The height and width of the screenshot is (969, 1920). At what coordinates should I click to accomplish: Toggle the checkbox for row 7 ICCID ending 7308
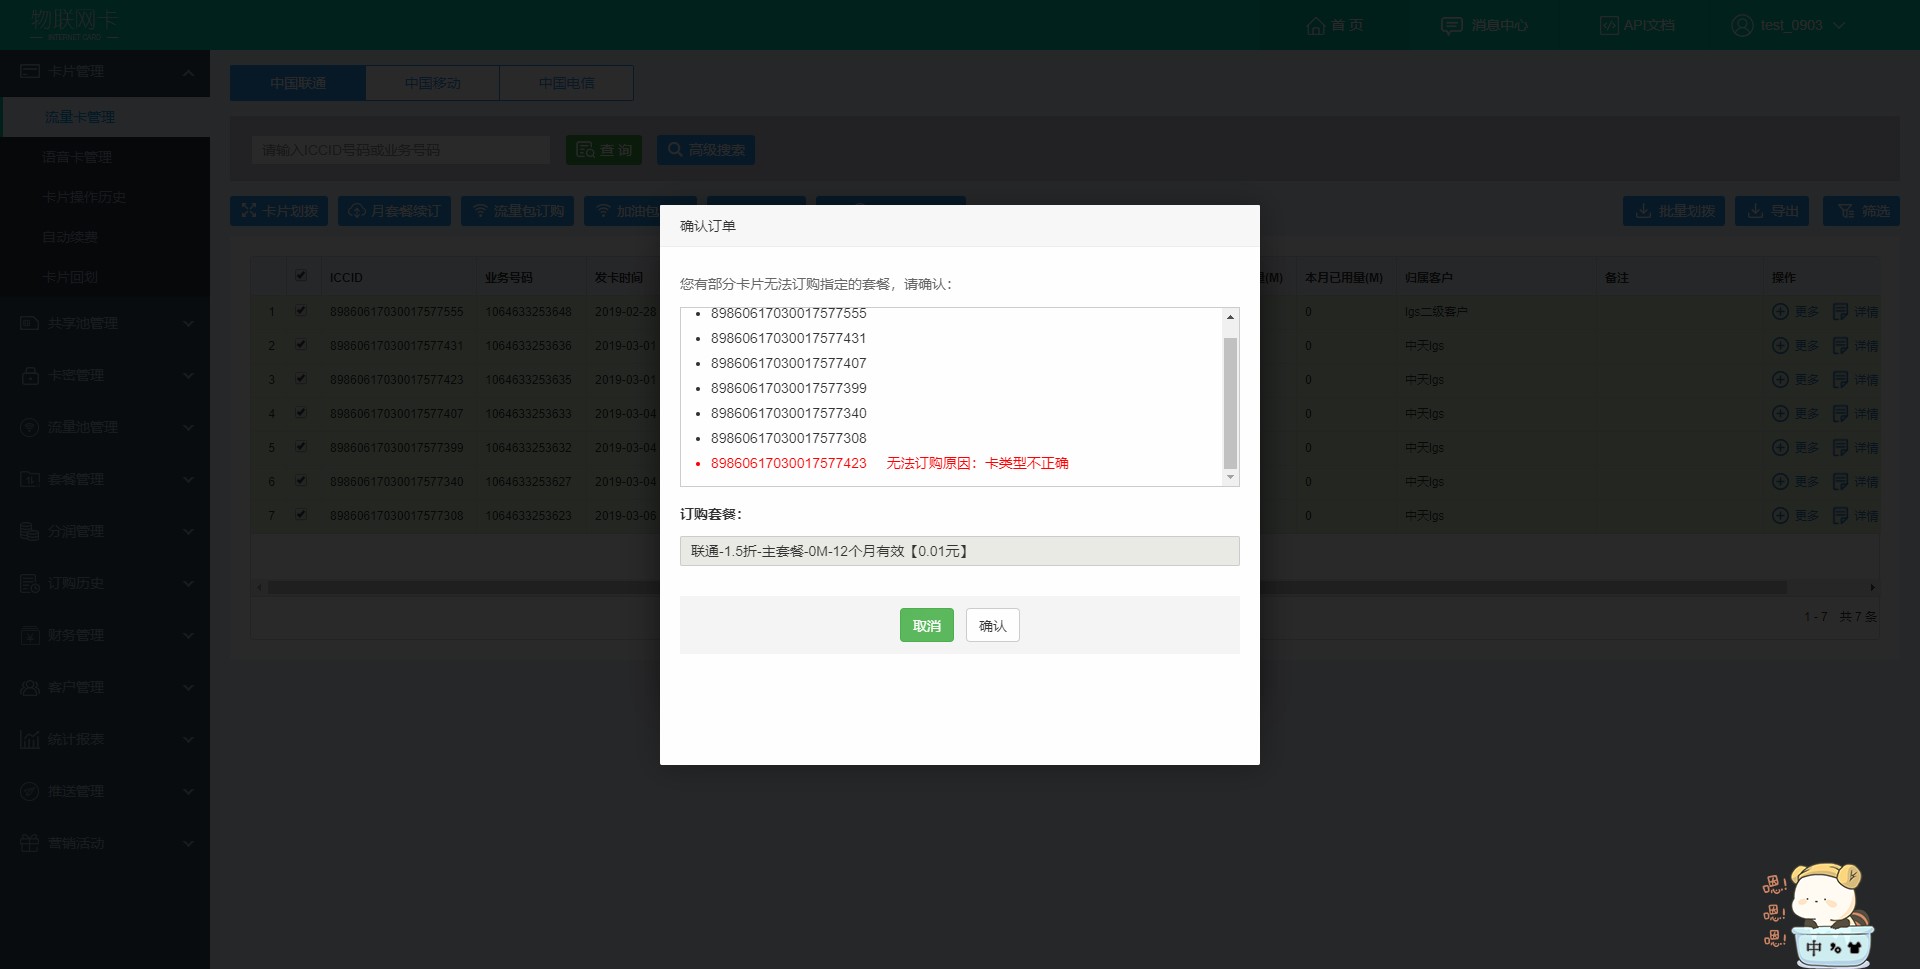click(301, 515)
